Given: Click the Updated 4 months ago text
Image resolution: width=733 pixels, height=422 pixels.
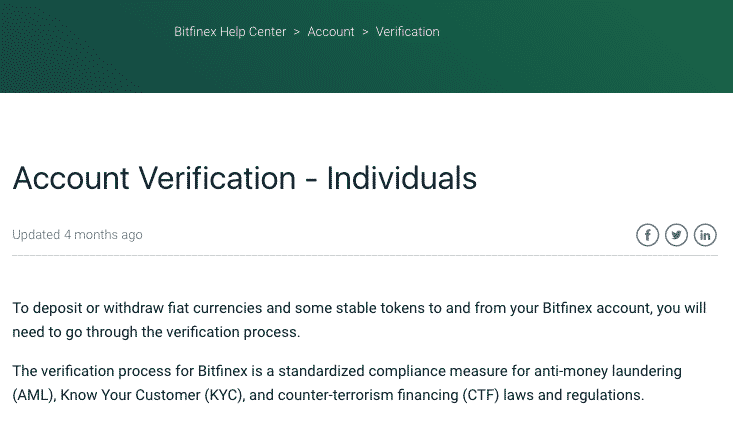Looking at the screenshot, I should click(77, 235).
